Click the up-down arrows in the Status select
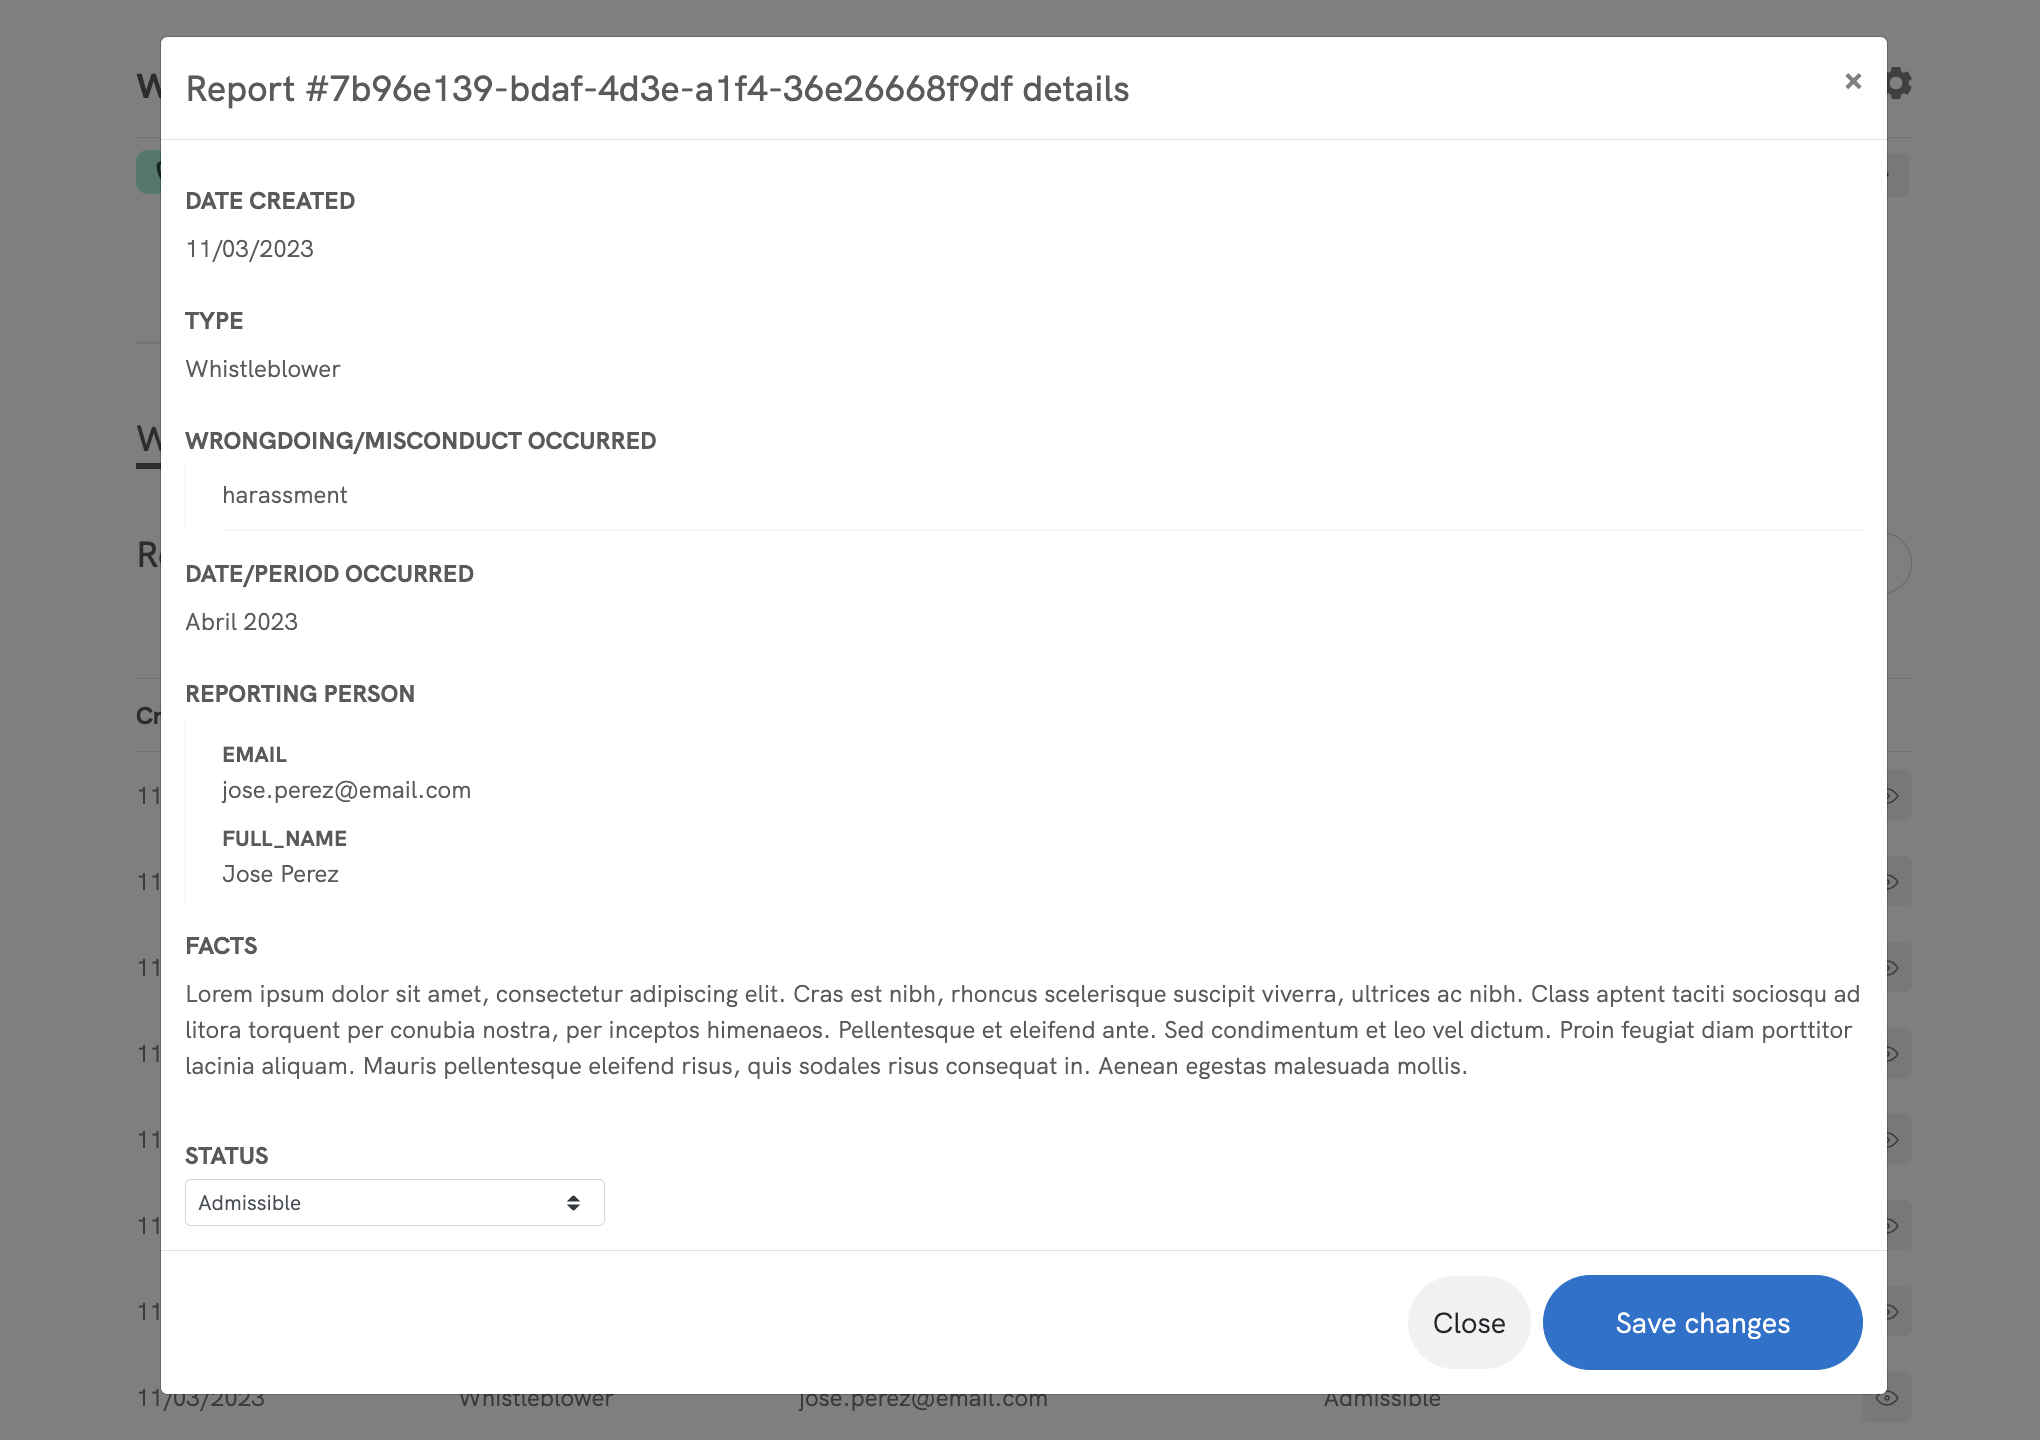This screenshot has height=1440, width=2040. (573, 1203)
